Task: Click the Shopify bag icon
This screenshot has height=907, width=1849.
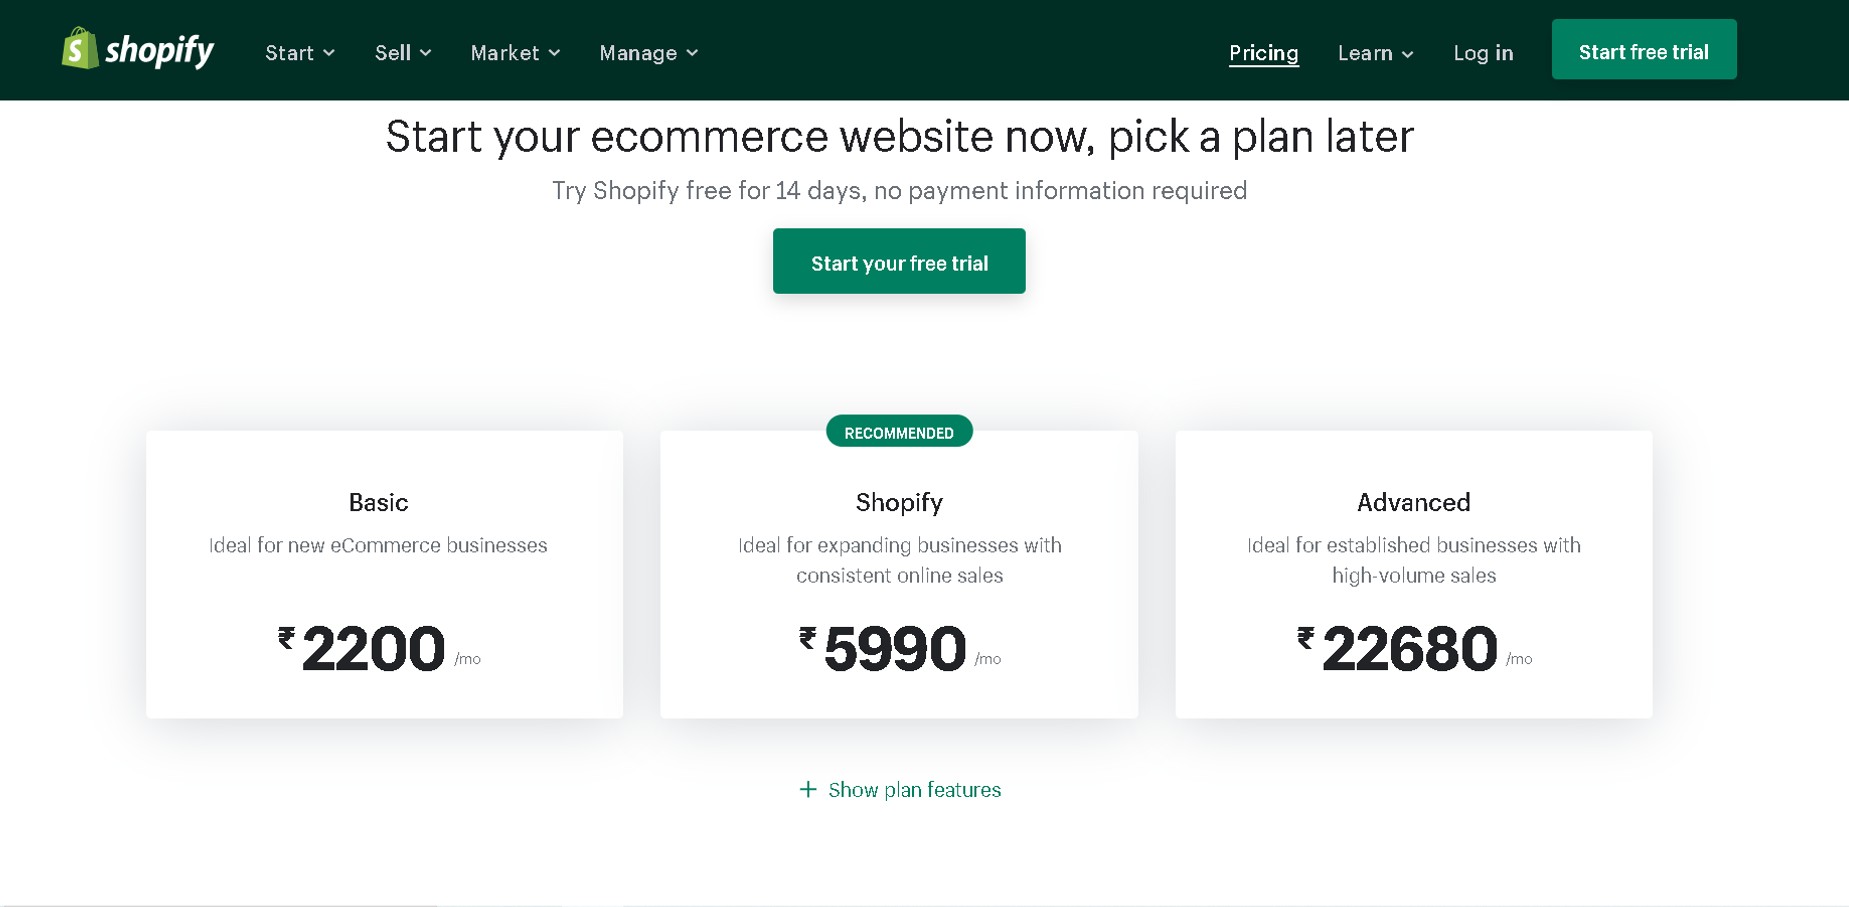Action: coord(78,49)
